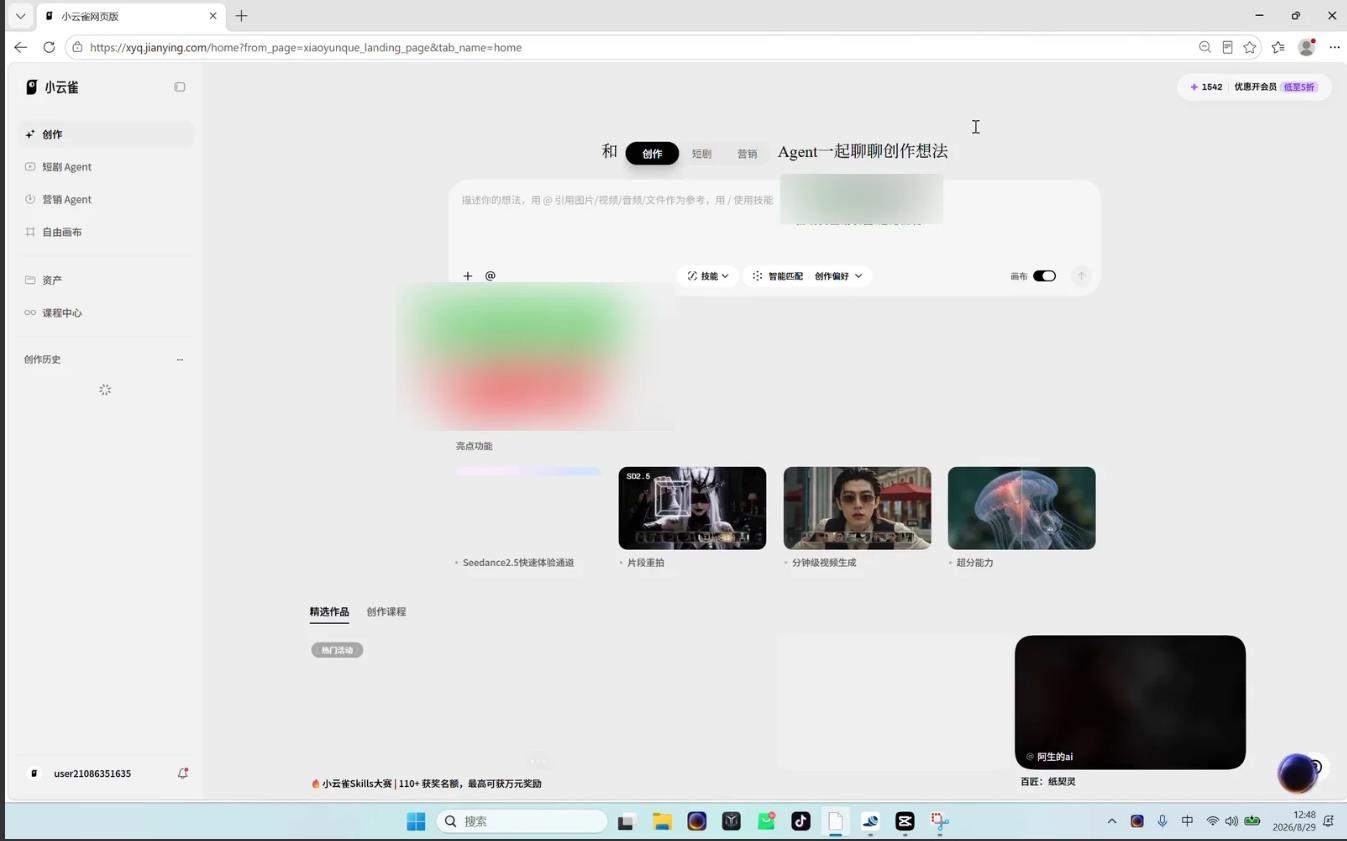Click the floating dark orb assistant icon
Viewport: 1347px width, 841px height.
[1297, 773]
